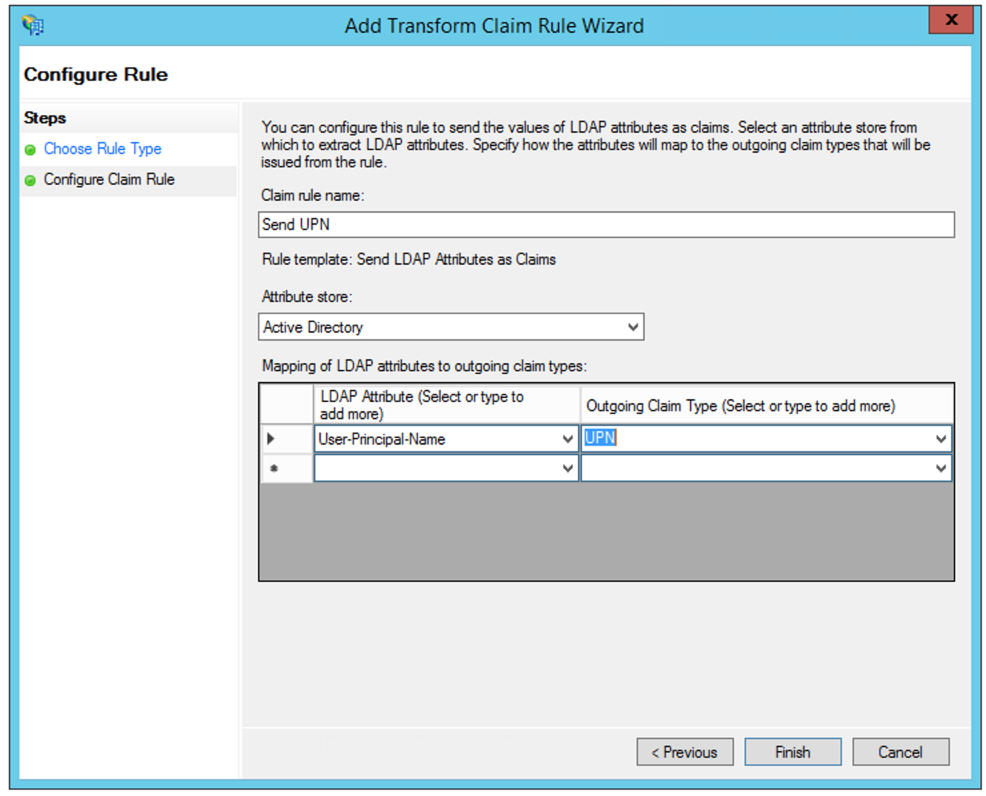The image size is (986, 796).
Task: Click the Outgoing Claim Type column header
Action: [x=765, y=405]
